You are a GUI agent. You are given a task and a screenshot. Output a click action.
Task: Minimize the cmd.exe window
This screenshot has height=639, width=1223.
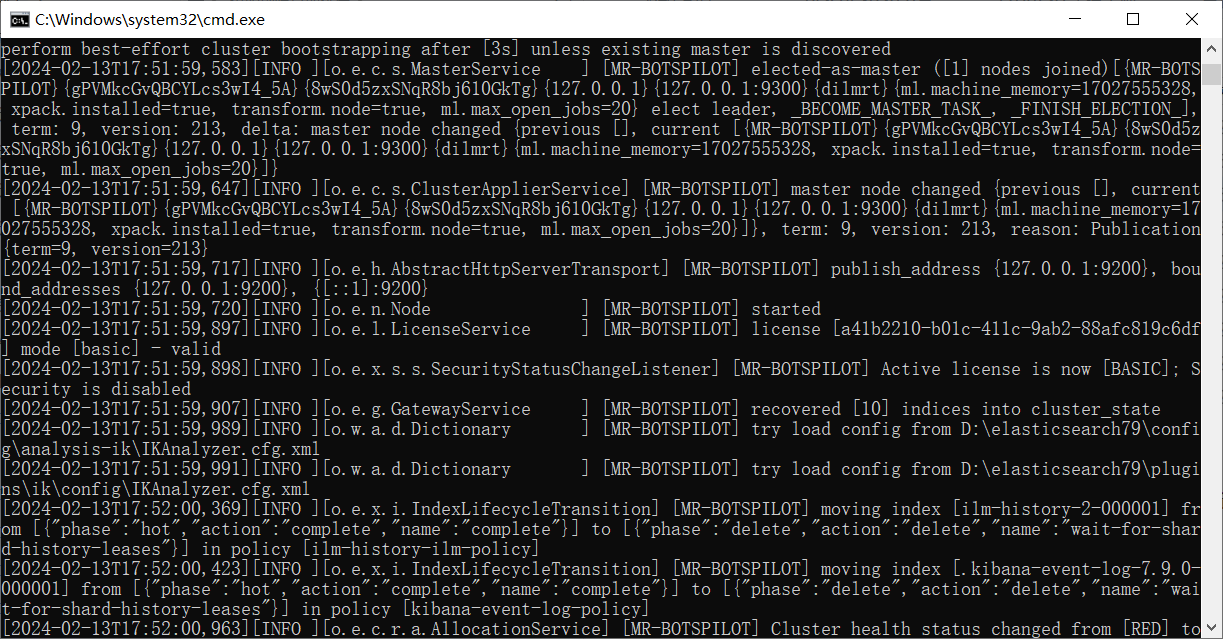point(1074,19)
